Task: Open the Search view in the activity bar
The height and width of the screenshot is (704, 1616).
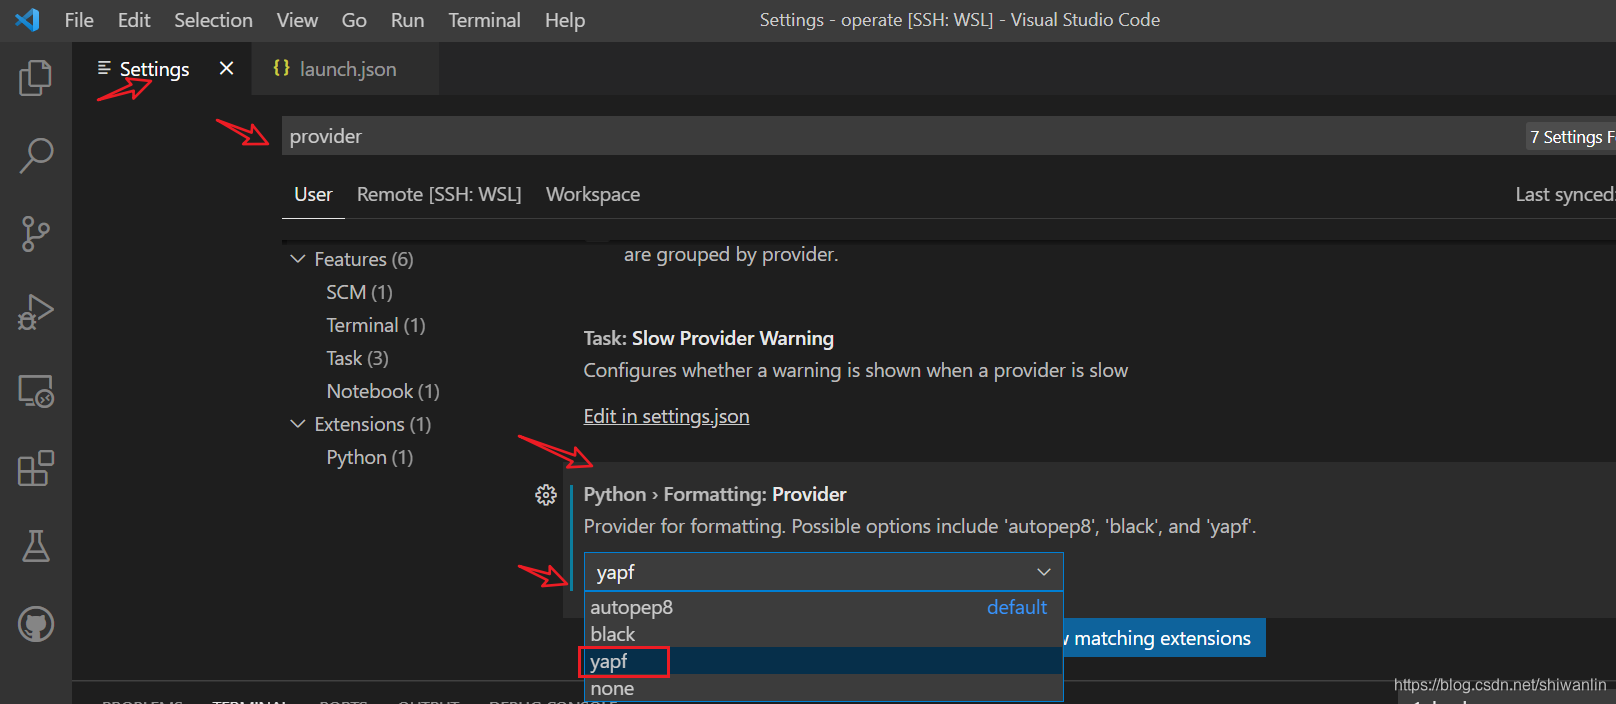Action: (x=36, y=156)
